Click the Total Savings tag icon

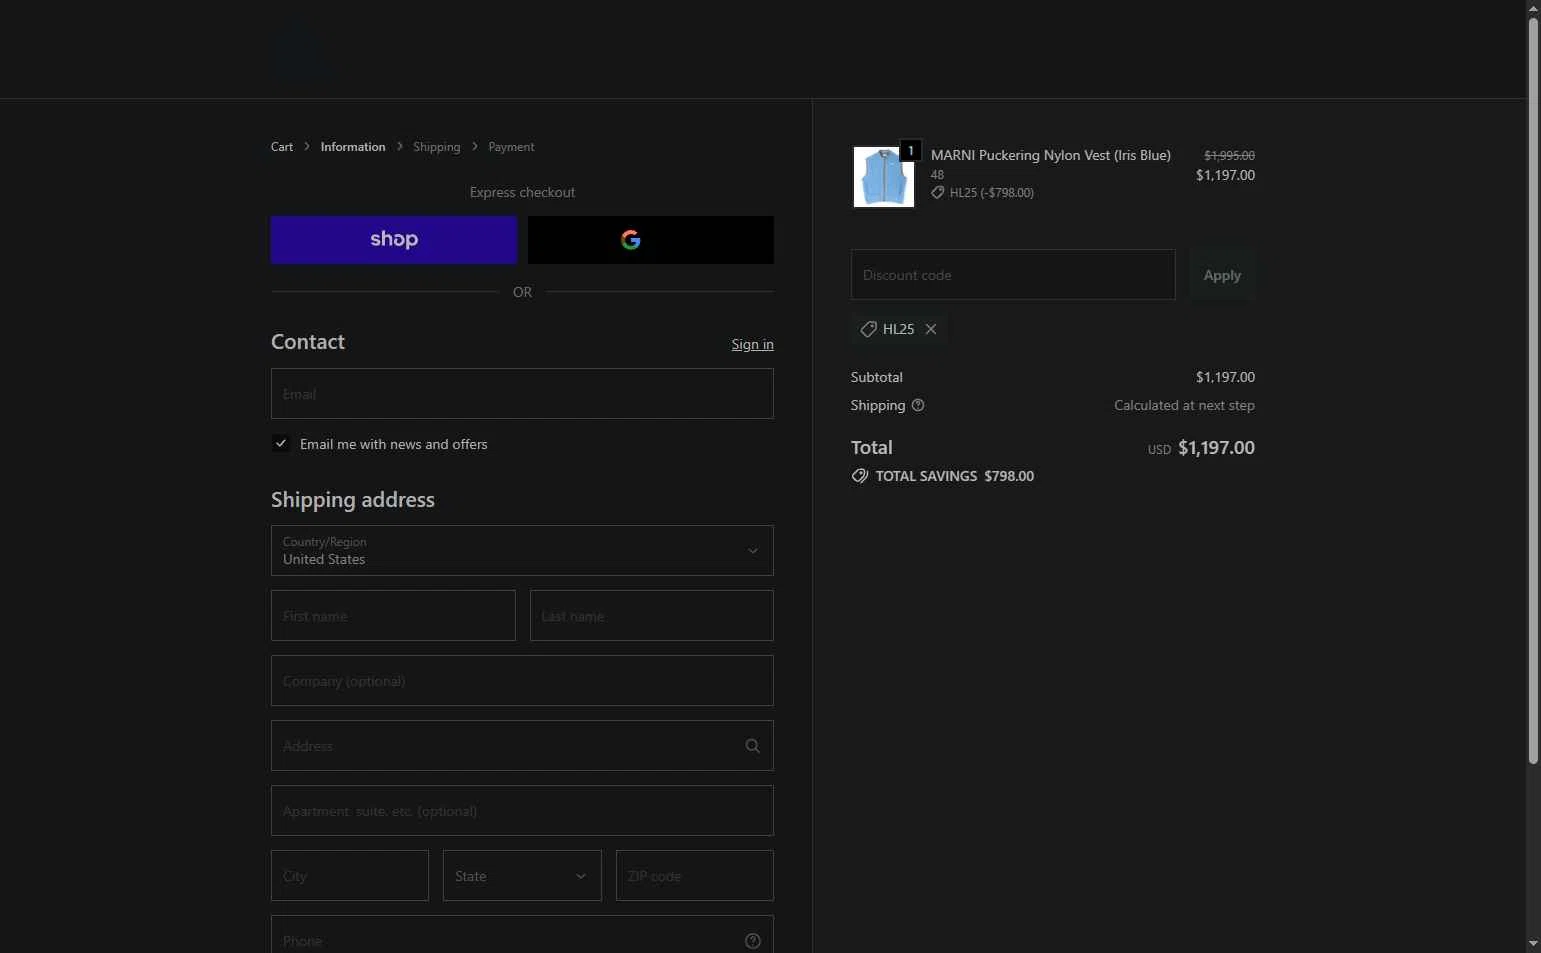(x=860, y=476)
